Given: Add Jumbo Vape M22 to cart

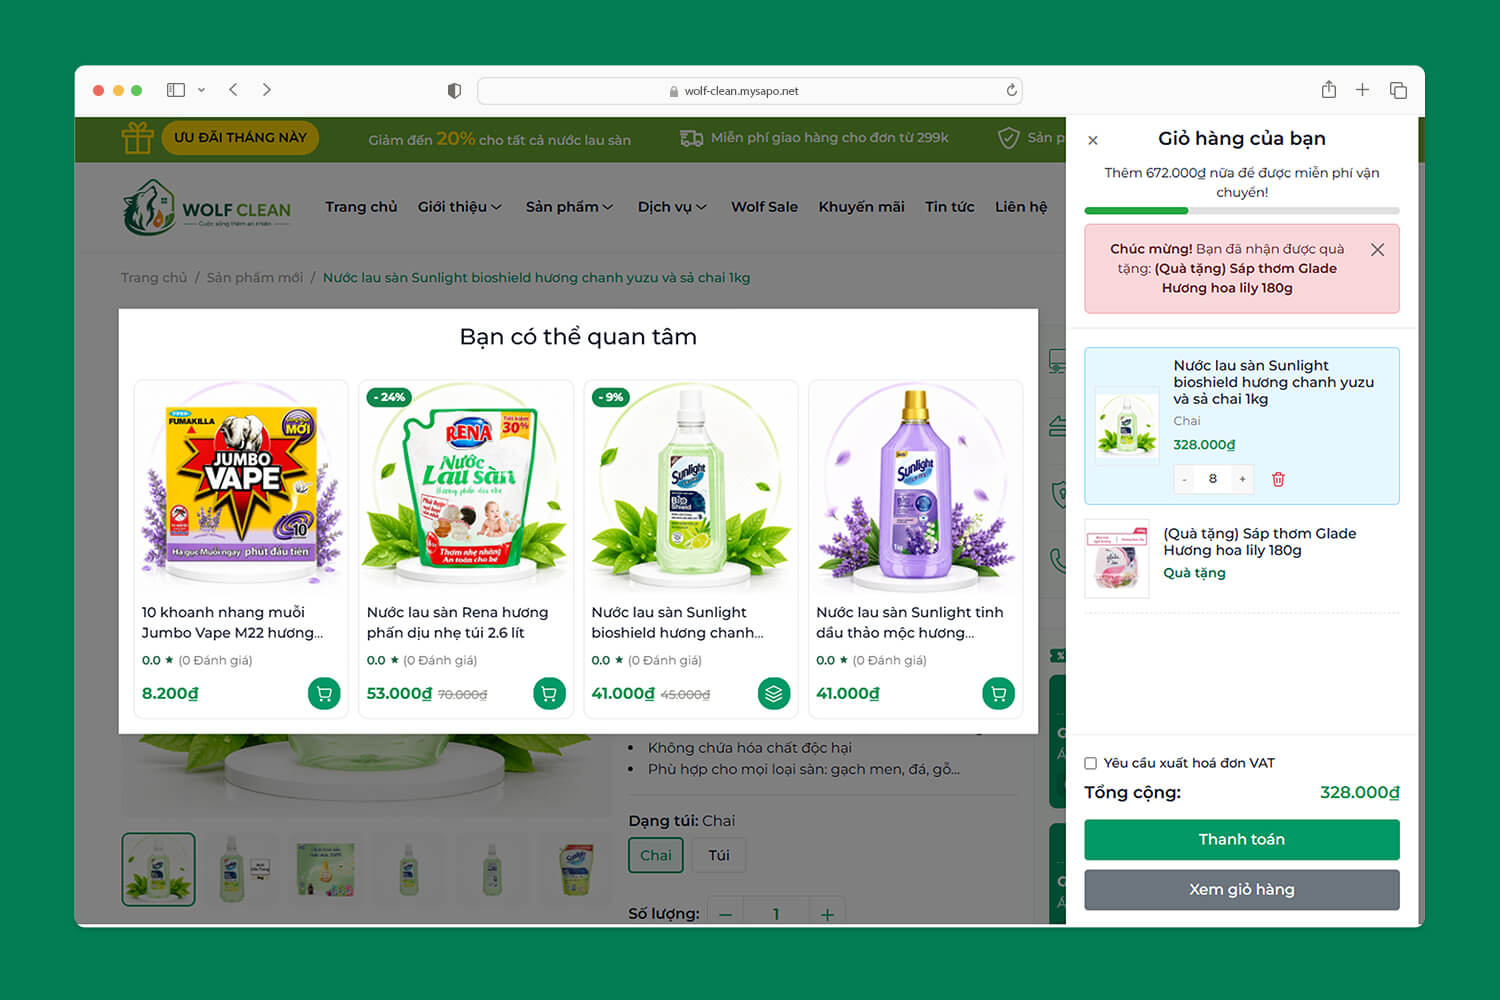Looking at the screenshot, I should (x=324, y=693).
